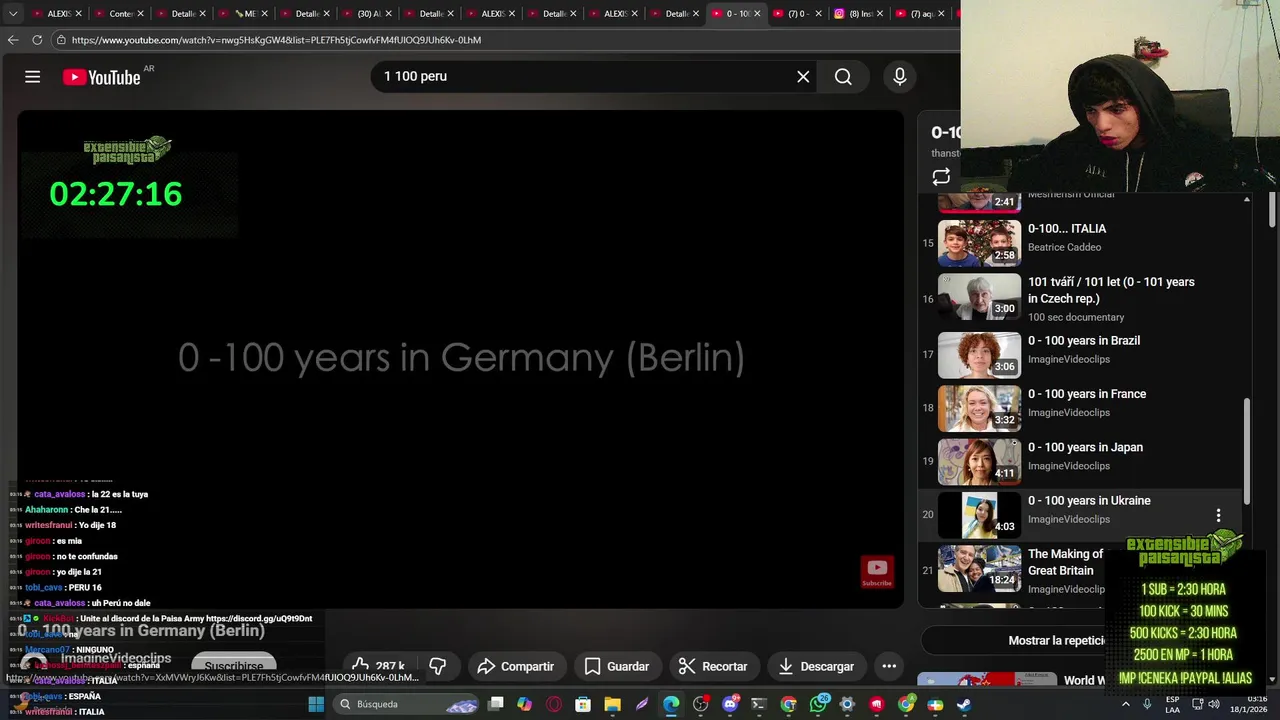Like the video with 287 k likes
1280x720 pixels.
pos(377,666)
